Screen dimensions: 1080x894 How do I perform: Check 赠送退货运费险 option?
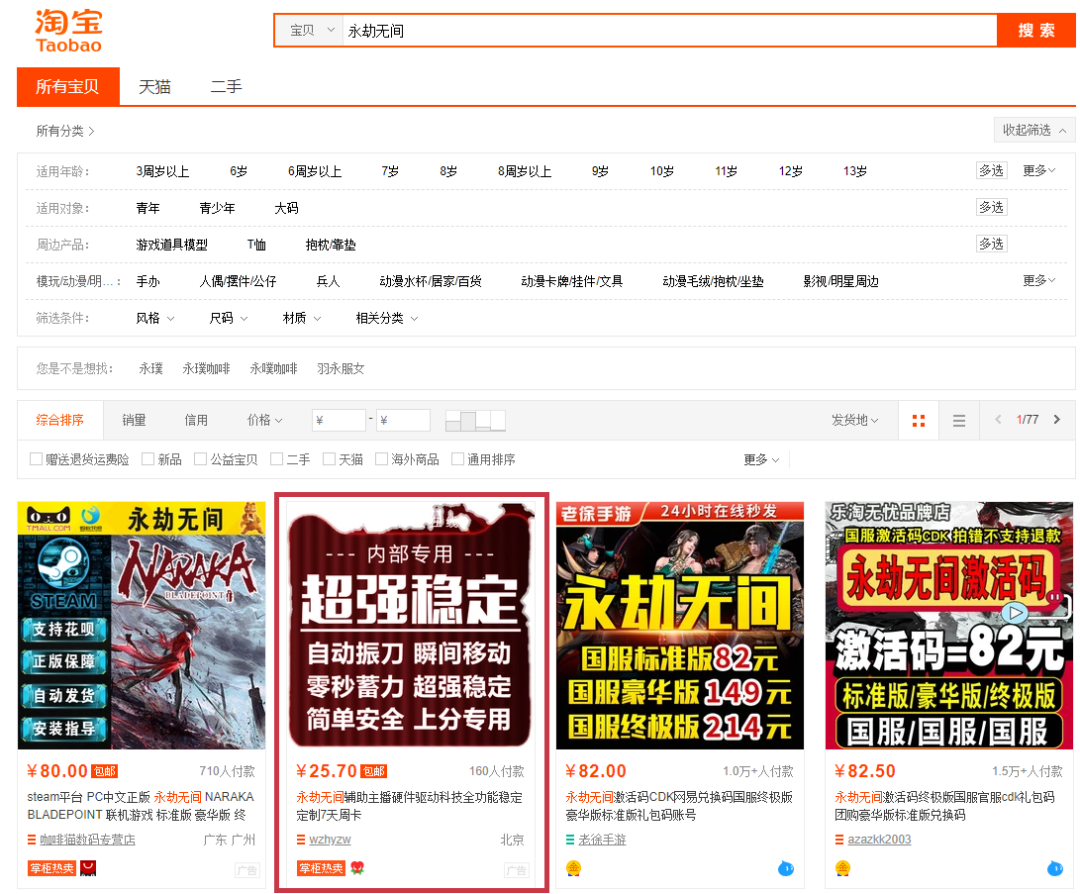click(x=36, y=459)
